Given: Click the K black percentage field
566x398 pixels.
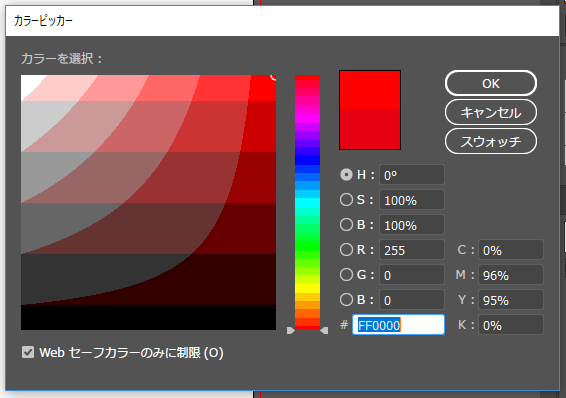Looking at the screenshot, I should tap(511, 325).
